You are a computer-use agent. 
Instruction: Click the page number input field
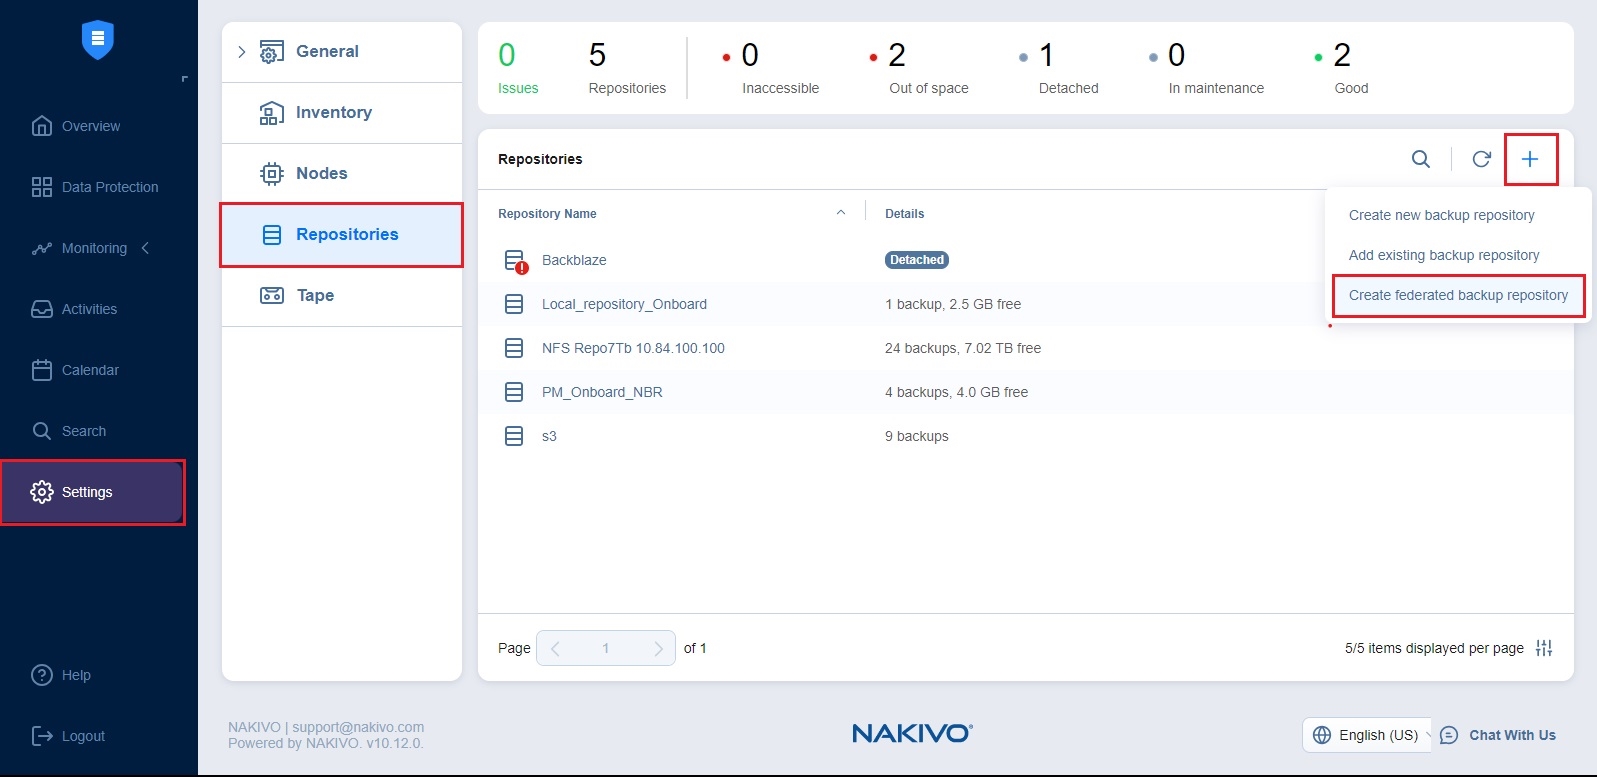(x=605, y=648)
